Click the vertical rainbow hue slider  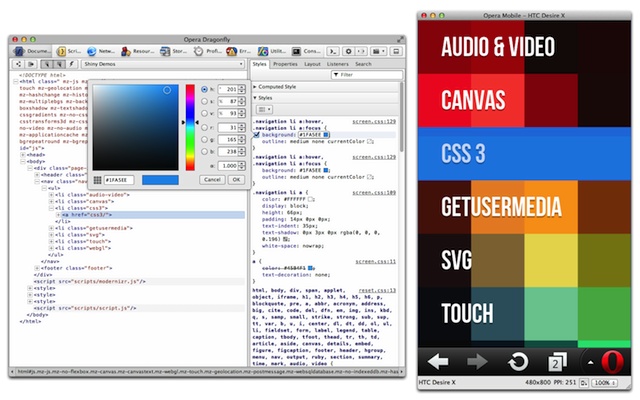pyautogui.click(x=190, y=127)
